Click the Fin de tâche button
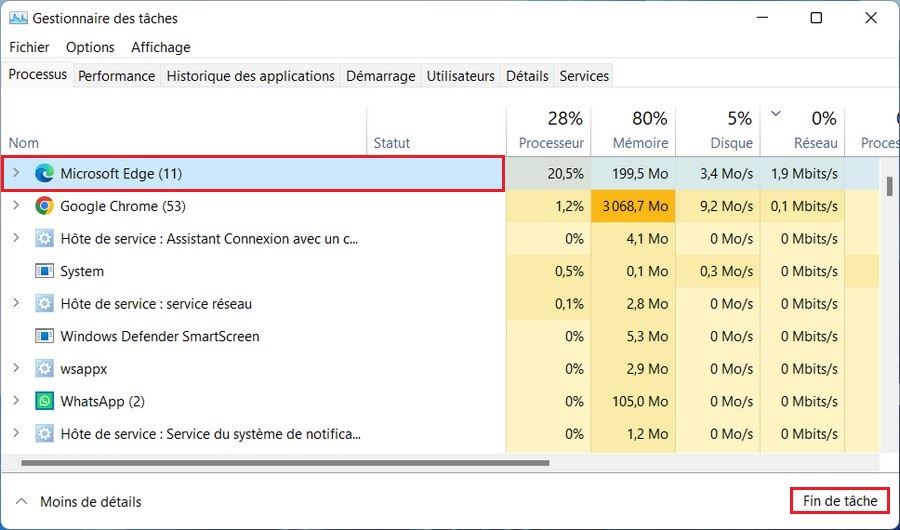The image size is (900, 530). click(840, 501)
